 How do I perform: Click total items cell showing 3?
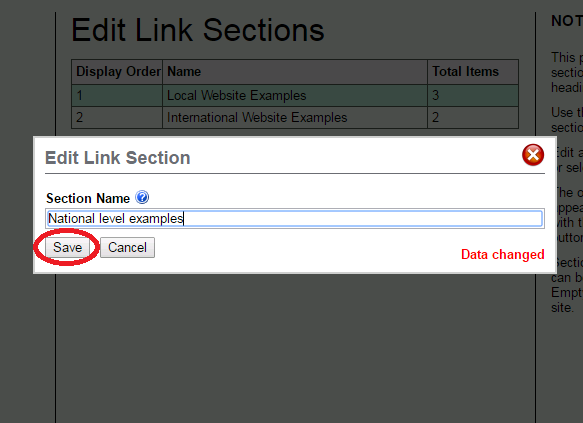click(x=473, y=96)
